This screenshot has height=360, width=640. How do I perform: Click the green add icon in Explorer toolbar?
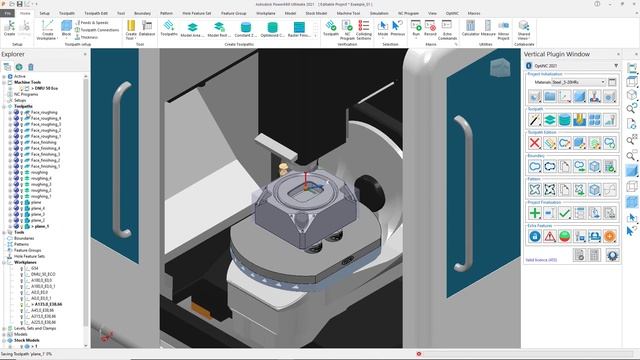point(19,67)
